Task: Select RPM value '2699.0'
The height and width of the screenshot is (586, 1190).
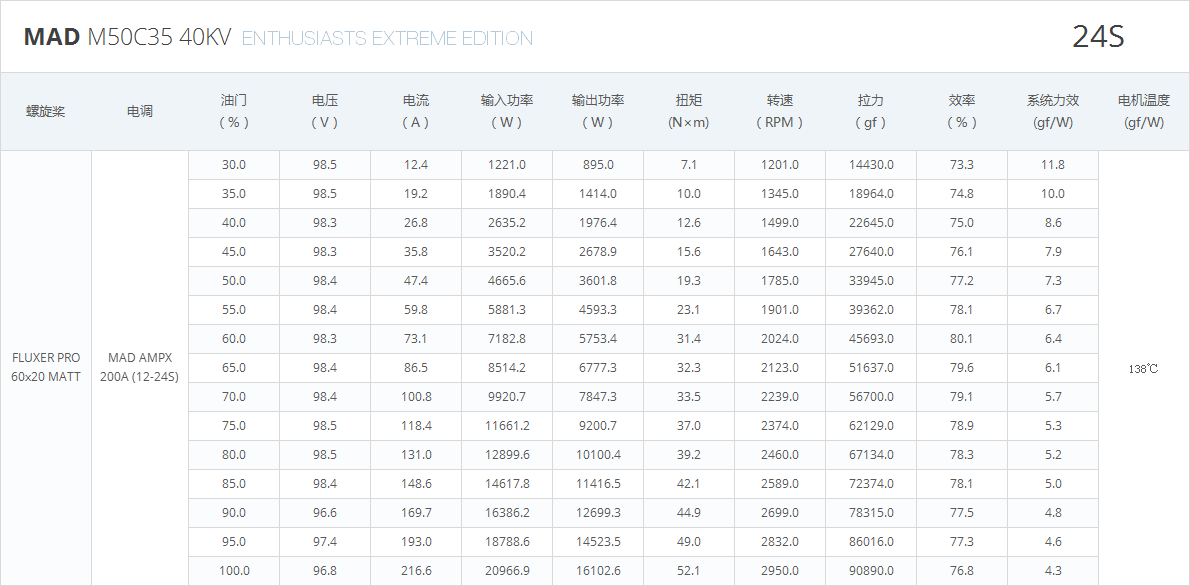Action: (780, 512)
